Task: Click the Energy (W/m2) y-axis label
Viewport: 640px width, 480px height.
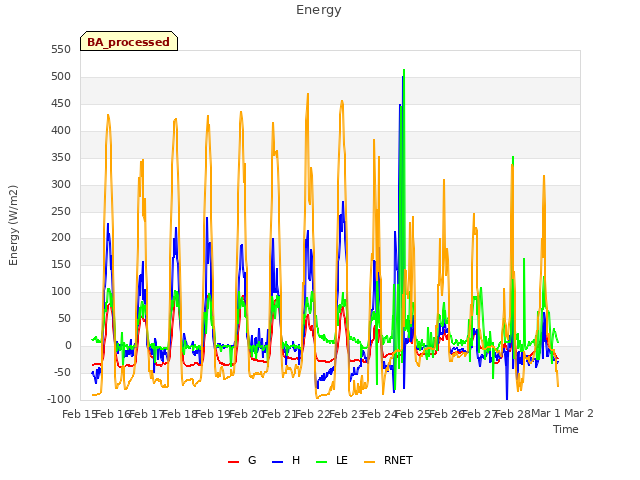Action: 13,225
